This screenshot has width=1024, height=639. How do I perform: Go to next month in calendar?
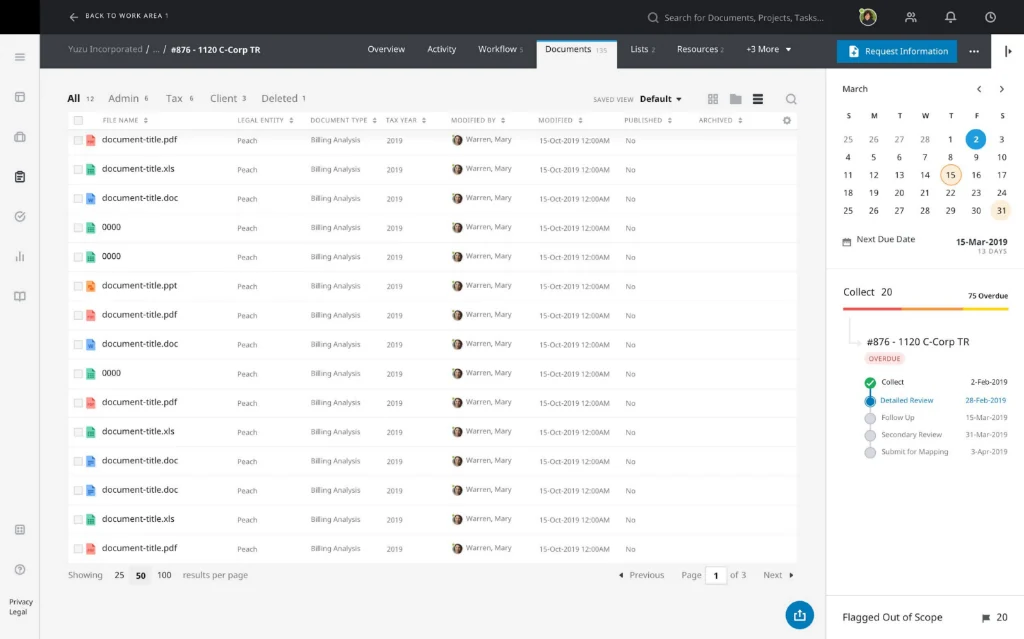click(1001, 89)
